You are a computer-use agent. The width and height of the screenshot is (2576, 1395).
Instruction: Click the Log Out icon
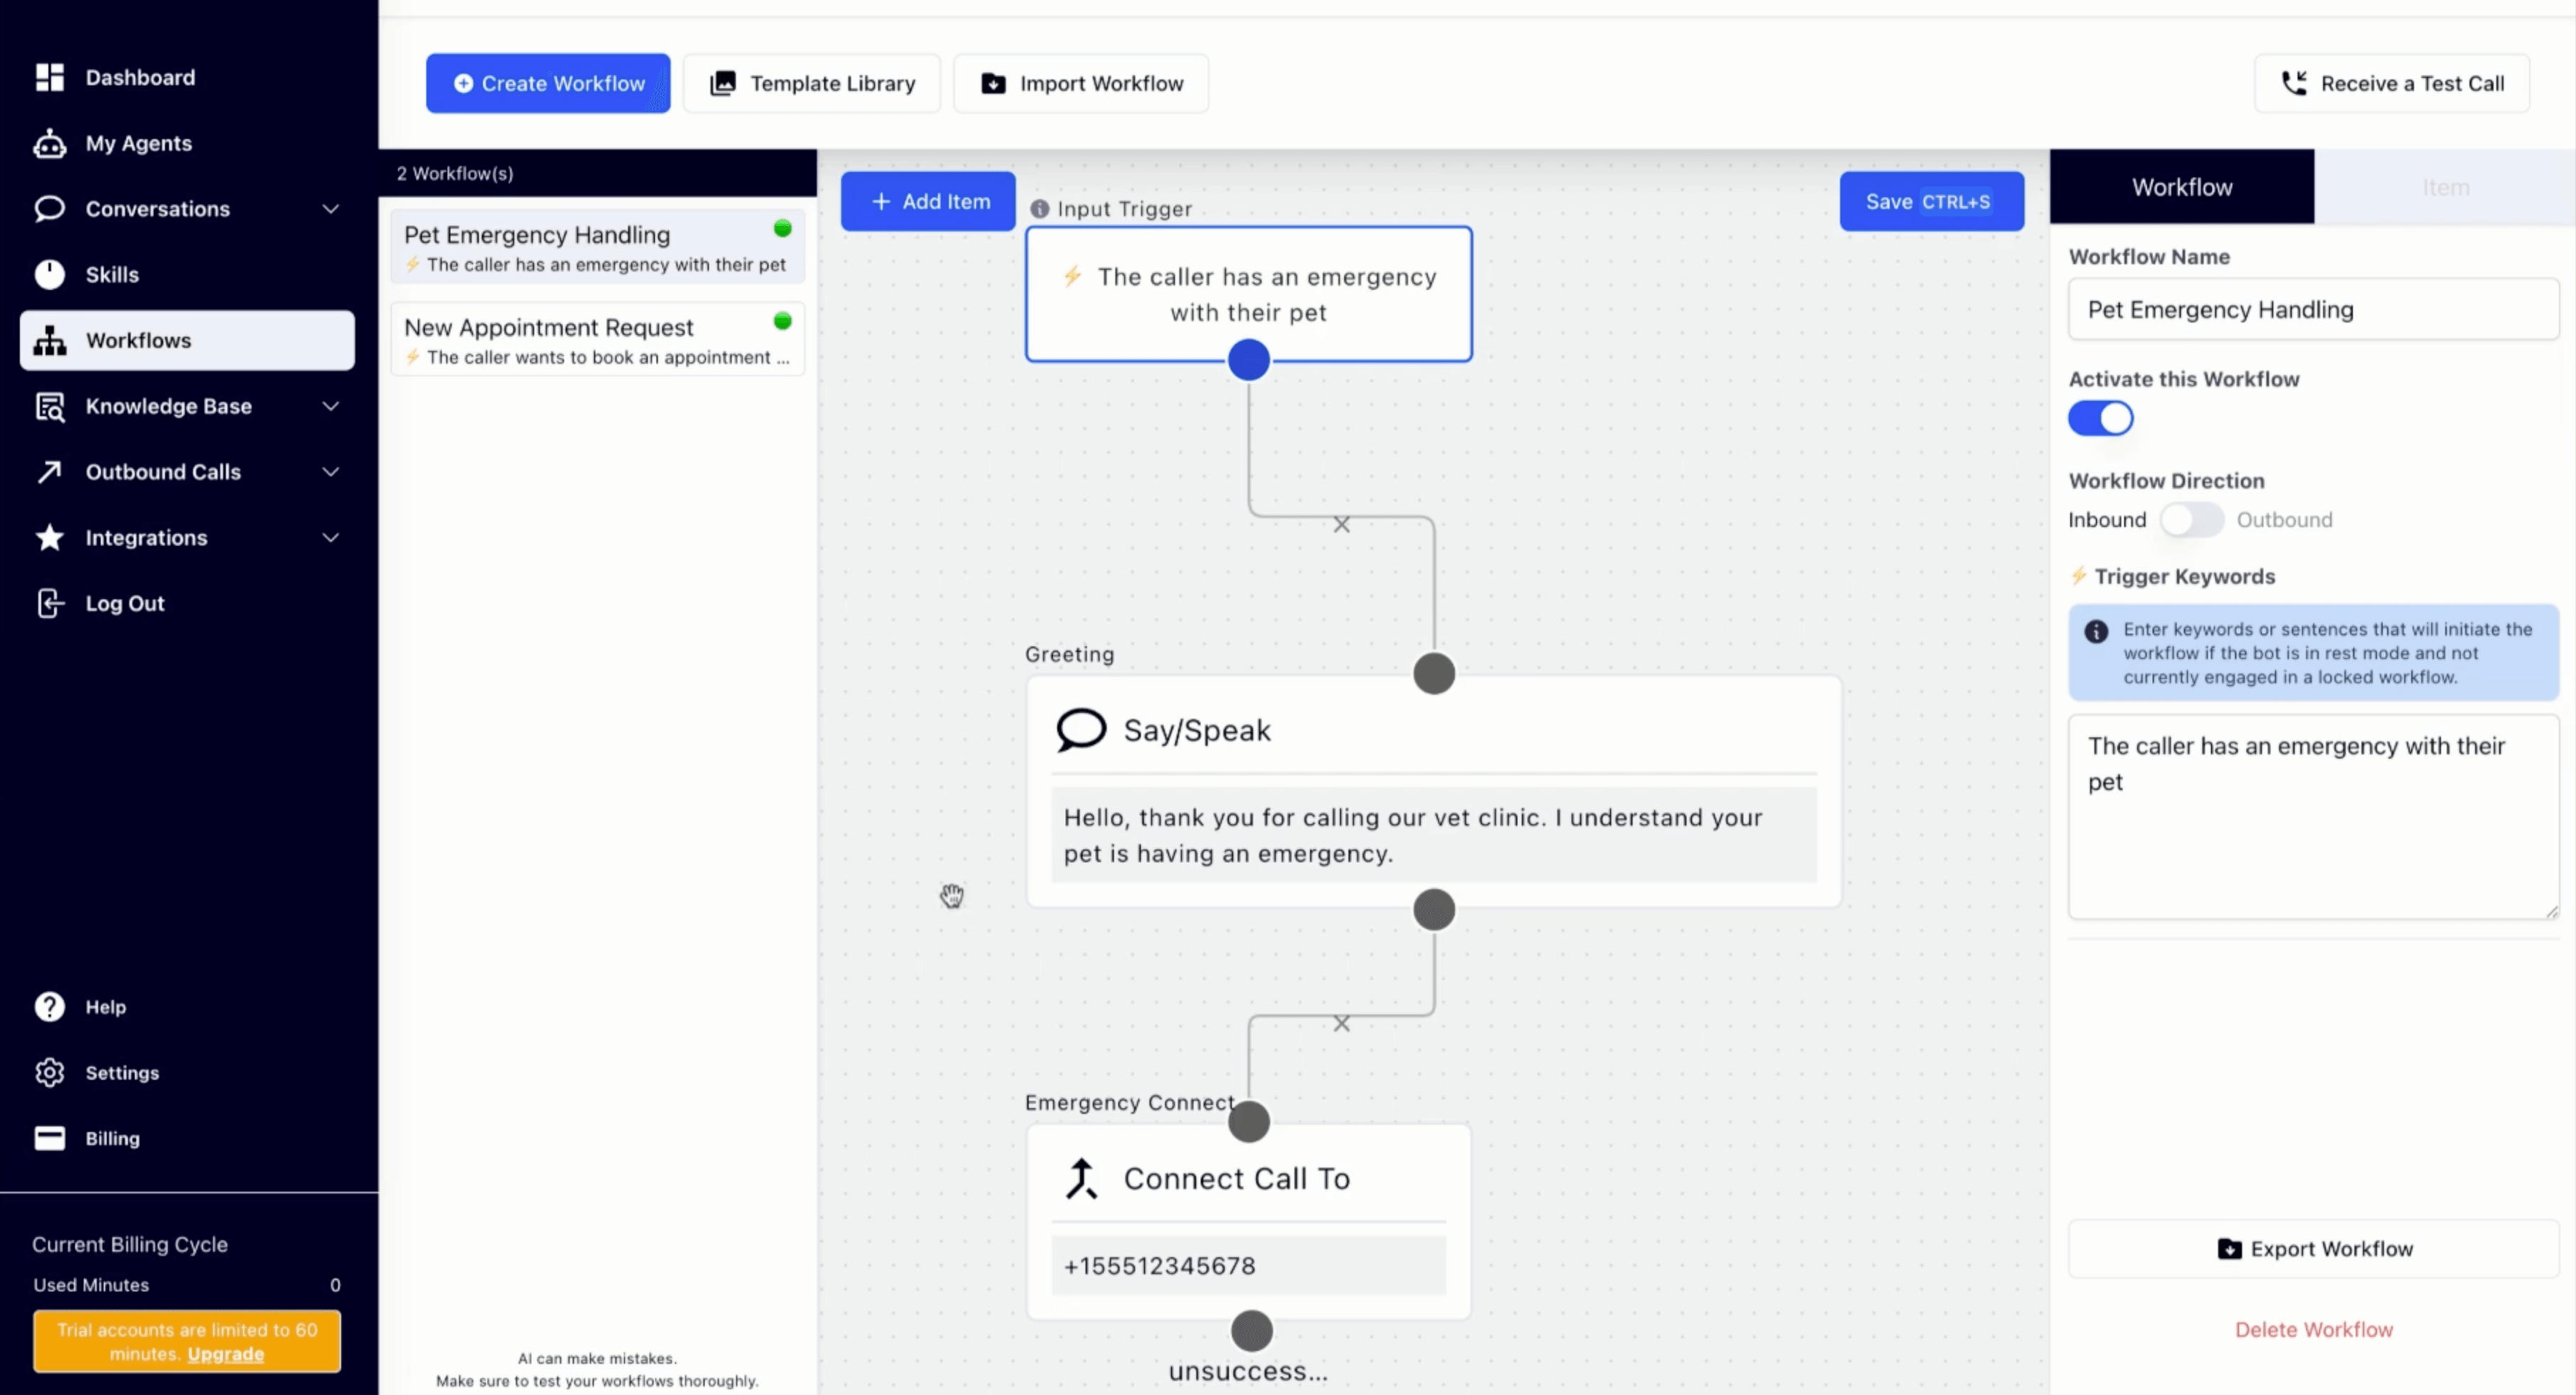tap(50, 604)
